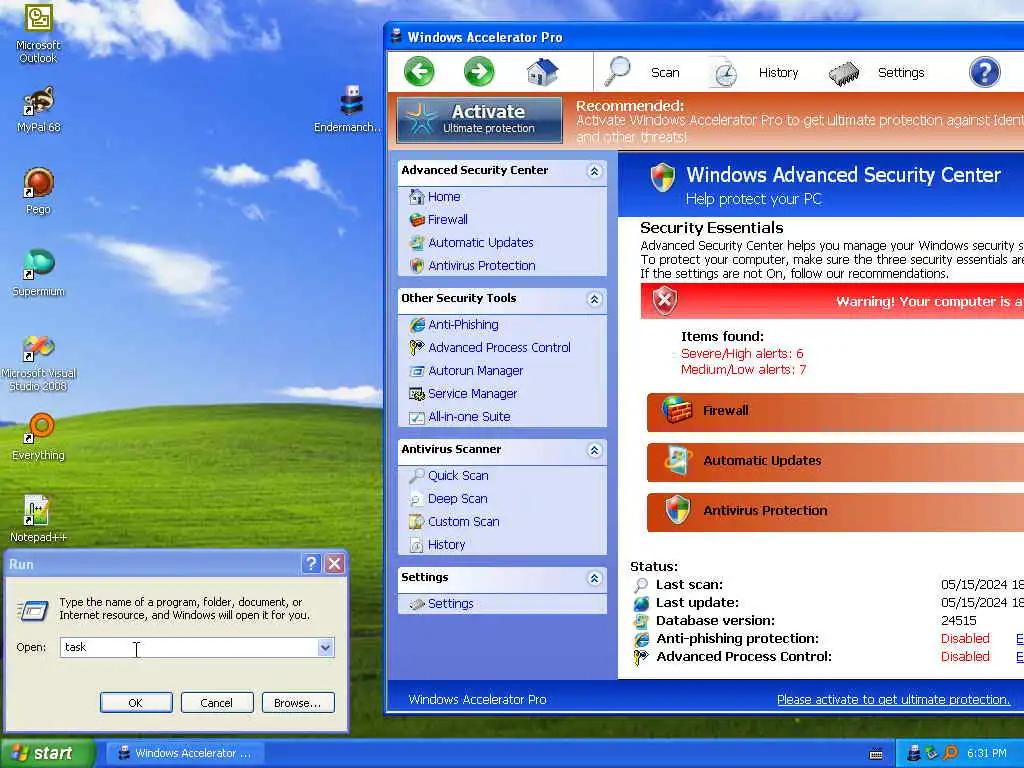1024x768 pixels.
Task: Click the keyboard icon on the taskbar
Action: click(876, 754)
